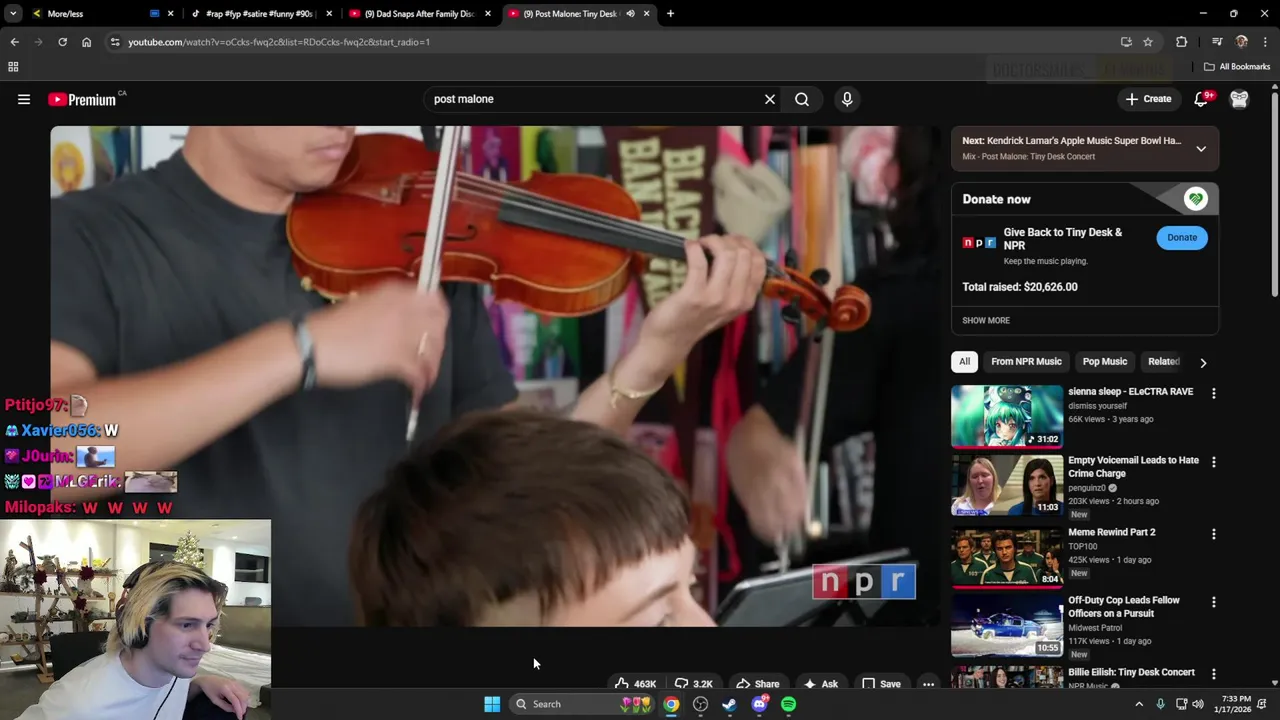Select the 'Related' chip

click(1163, 361)
